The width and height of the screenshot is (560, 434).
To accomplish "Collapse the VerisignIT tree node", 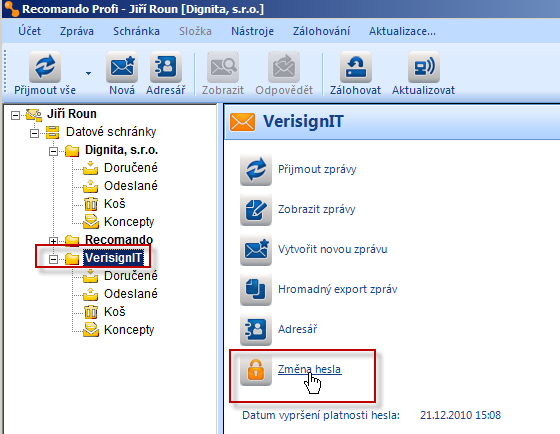I will [53, 259].
